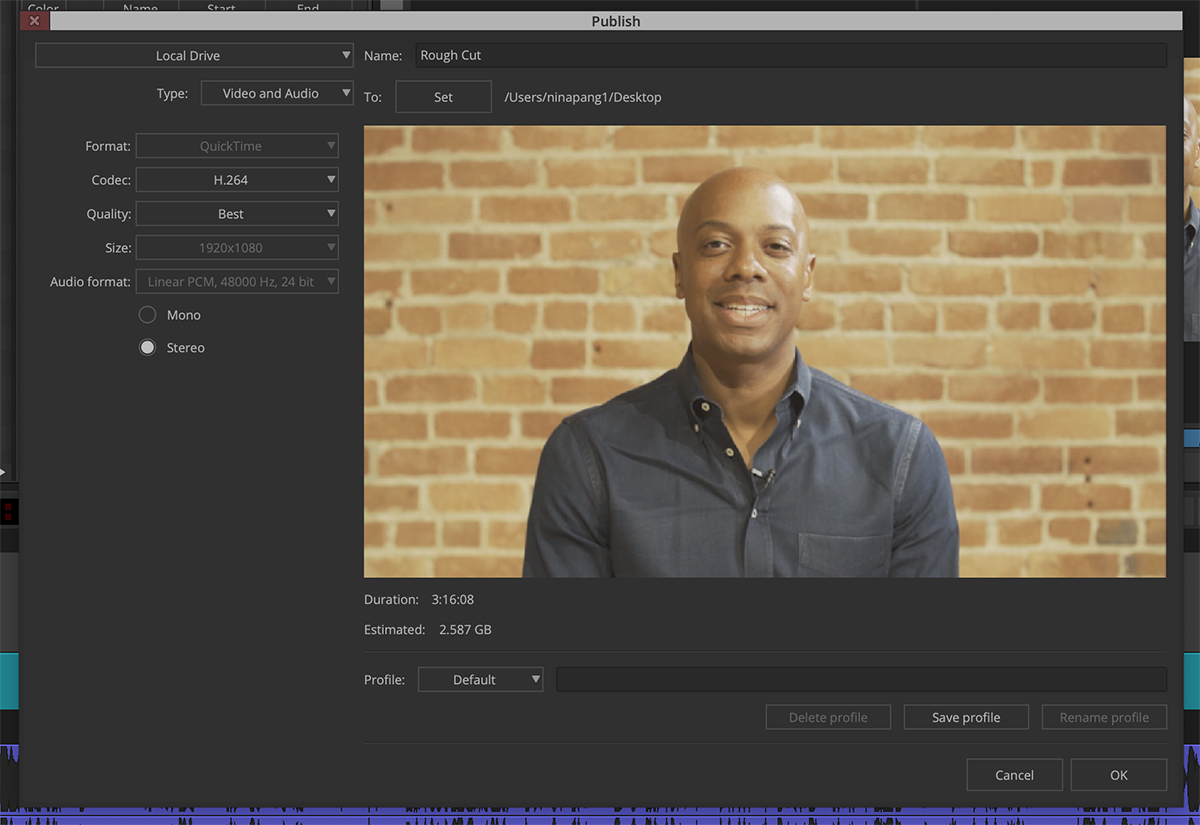This screenshot has height=825, width=1200.
Task: Open the Quality dropdown set to Best
Action: point(237,213)
